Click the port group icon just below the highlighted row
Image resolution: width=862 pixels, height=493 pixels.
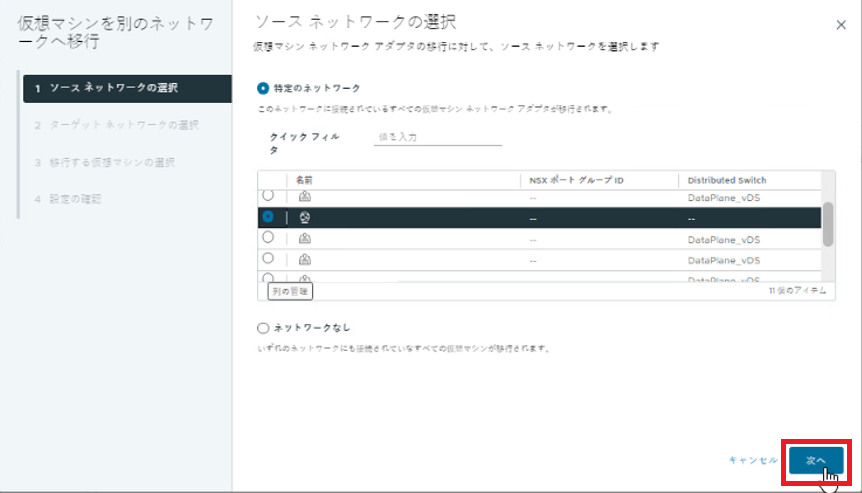pos(304,239)
